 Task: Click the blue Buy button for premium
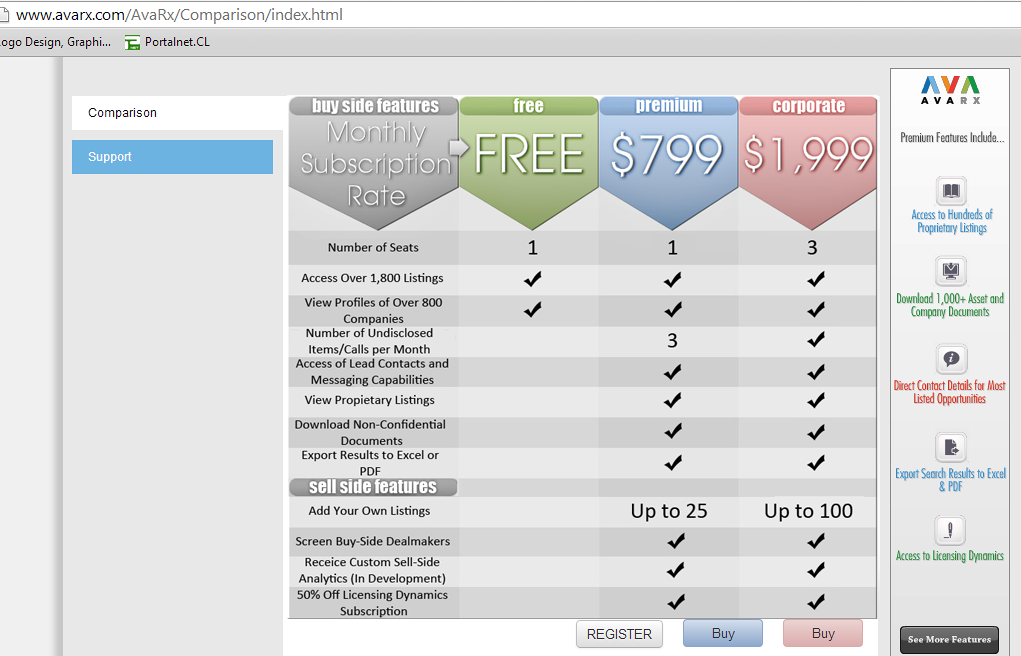point(723,633)
